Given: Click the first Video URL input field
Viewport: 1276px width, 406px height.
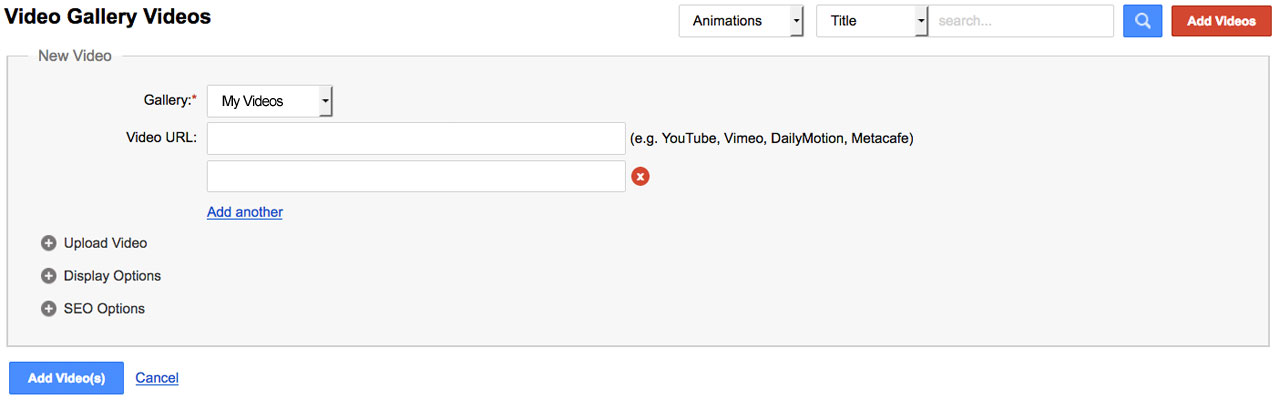Looking at the screenshot, I should point(416,139).
